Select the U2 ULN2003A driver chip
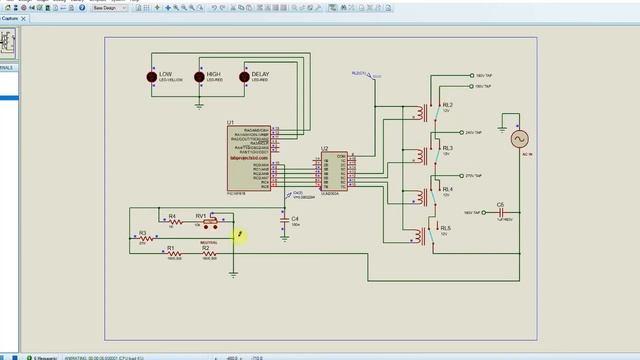The height and width of the screenshot is (360, 640). point(334,171)
